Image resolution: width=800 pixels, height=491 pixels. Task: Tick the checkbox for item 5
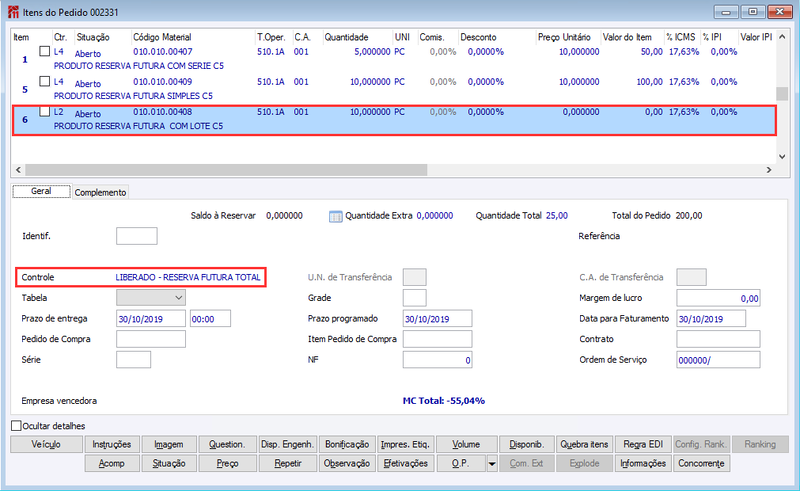coord(45,81)
